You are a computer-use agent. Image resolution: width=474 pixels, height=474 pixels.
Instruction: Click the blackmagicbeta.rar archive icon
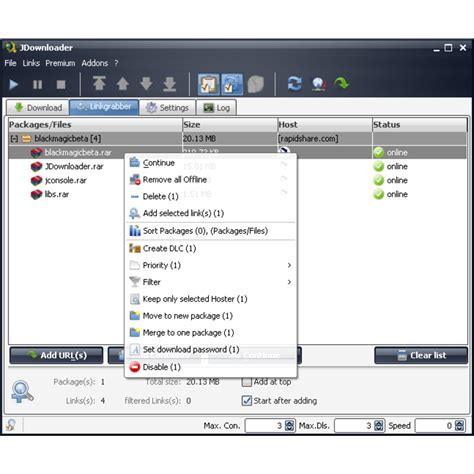click(36, 153)
